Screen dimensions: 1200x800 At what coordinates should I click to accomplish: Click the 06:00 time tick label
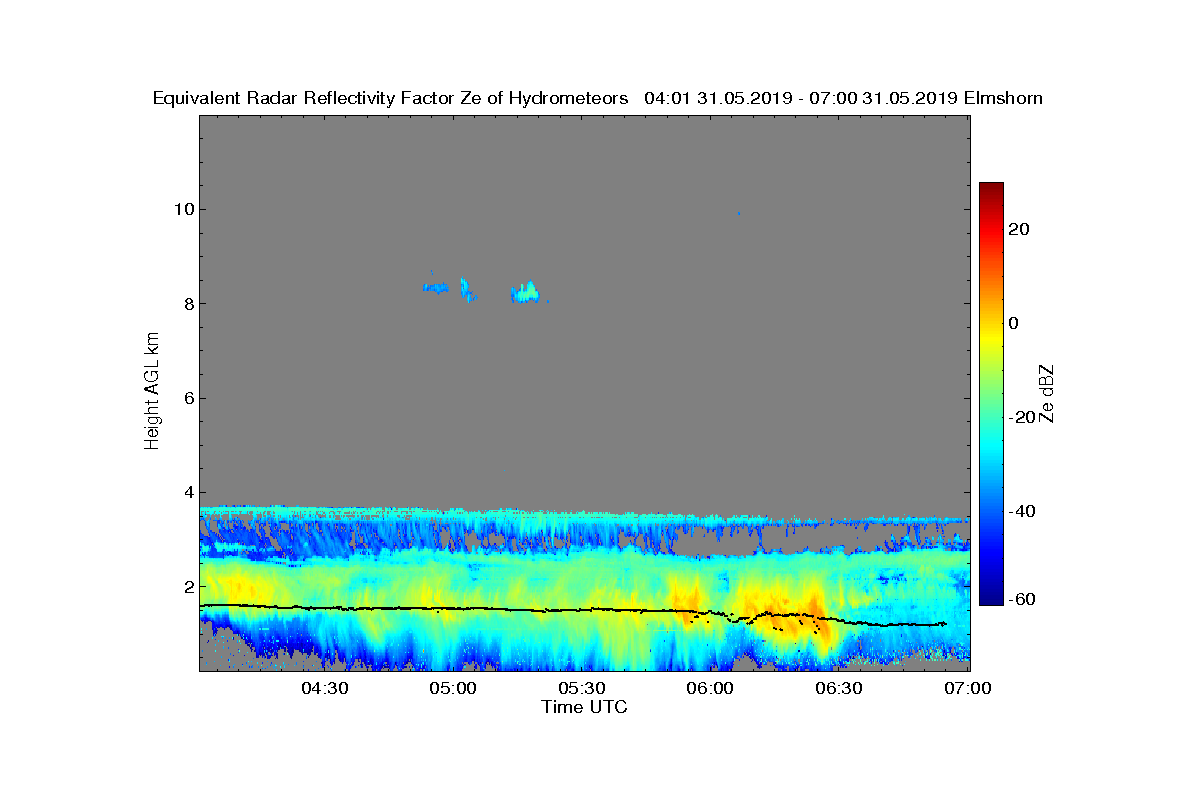(711, 689)
